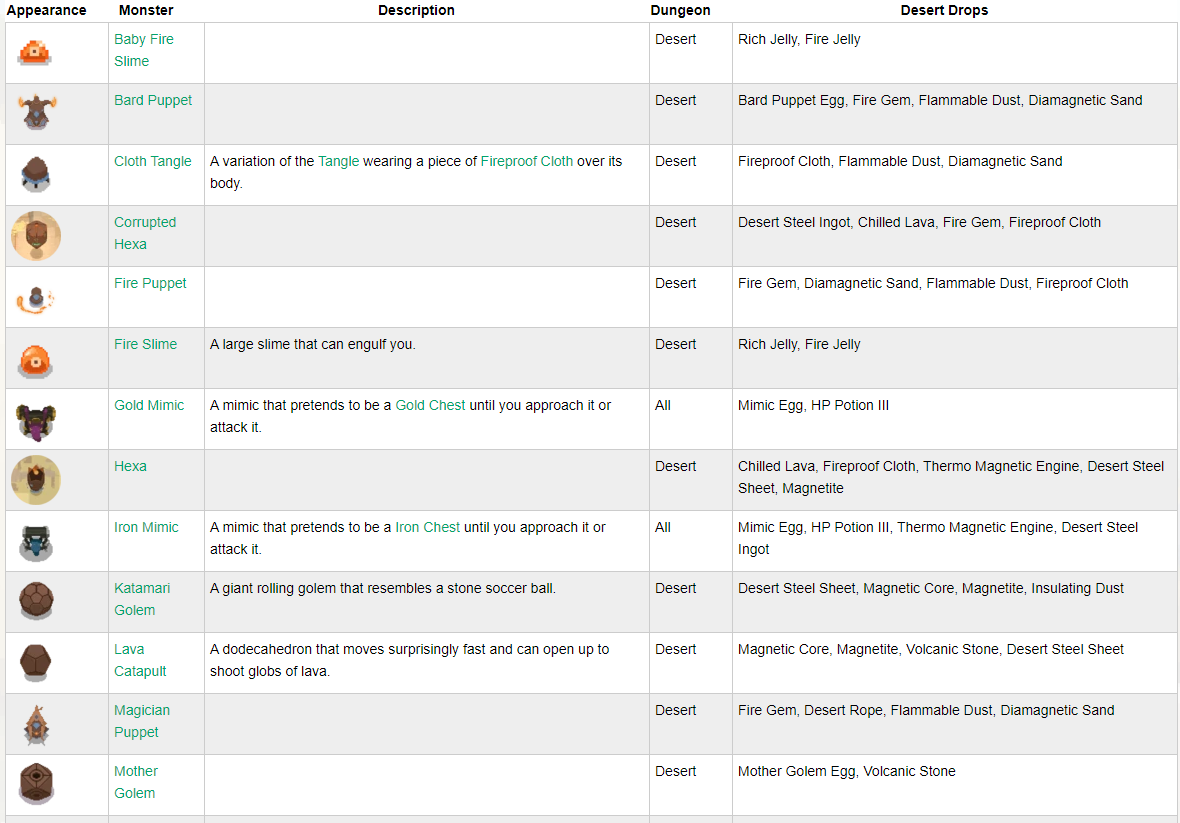The height and width of the screenshot is (823, 1180).
Task: Click the Baby Fire Slime sprite image
Action: pos(35,52)
